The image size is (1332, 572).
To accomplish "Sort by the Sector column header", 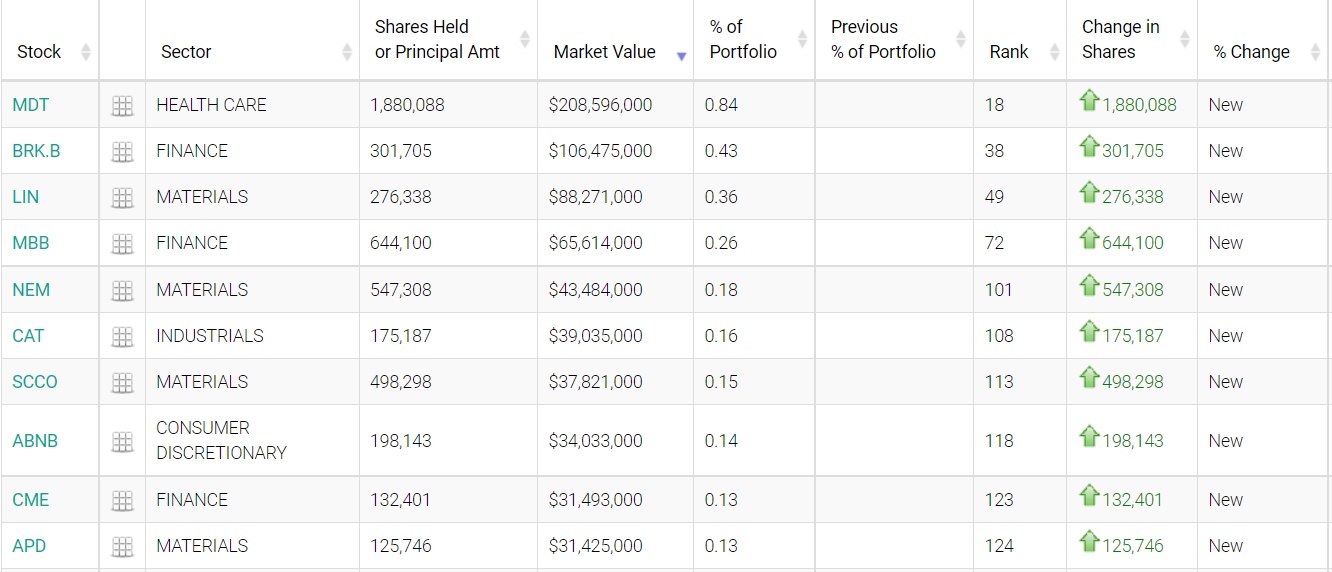I will (x=186, y=52).
